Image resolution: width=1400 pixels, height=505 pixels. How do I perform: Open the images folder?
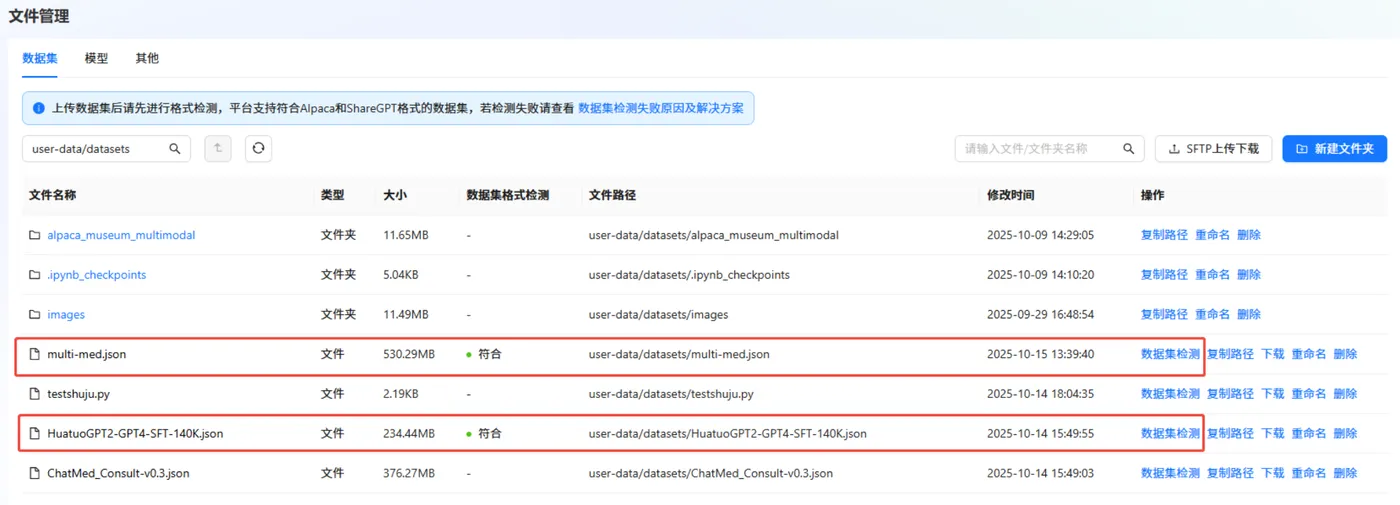[66, 315]
